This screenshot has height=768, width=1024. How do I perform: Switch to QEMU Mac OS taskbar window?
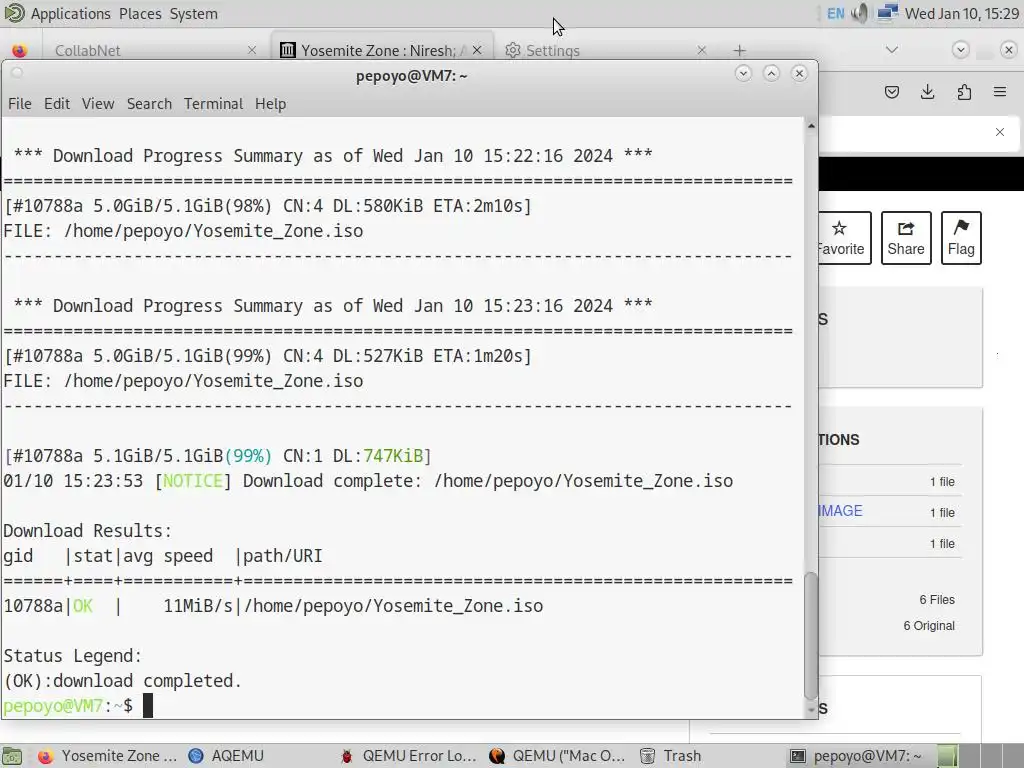click(x=557, y=756)
